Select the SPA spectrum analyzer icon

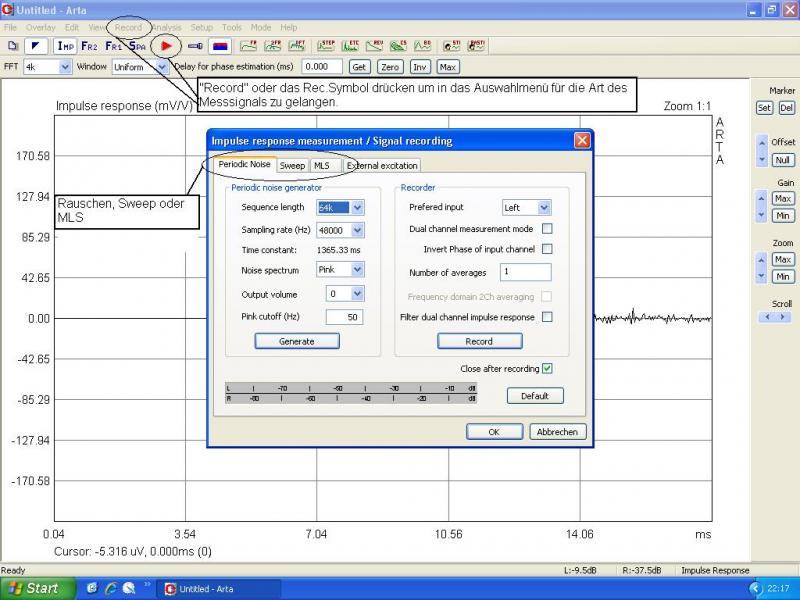coord(137,46)
